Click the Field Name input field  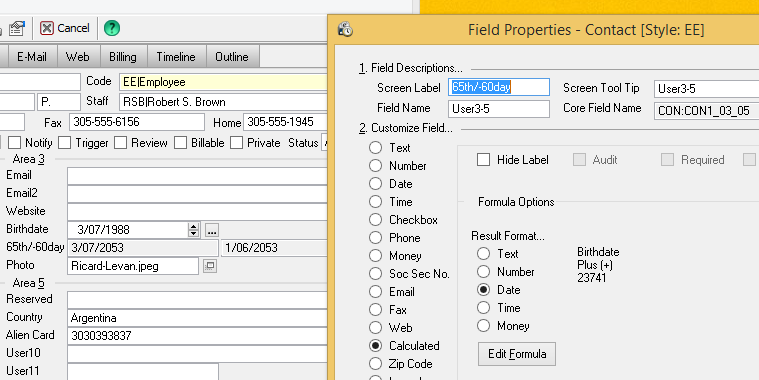point(499,109)
